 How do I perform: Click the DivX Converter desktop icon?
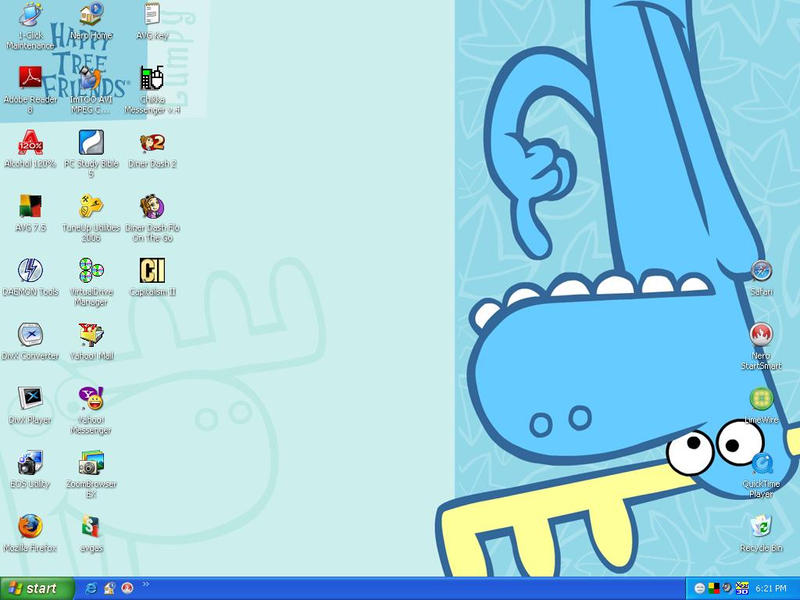click(31, 335)
